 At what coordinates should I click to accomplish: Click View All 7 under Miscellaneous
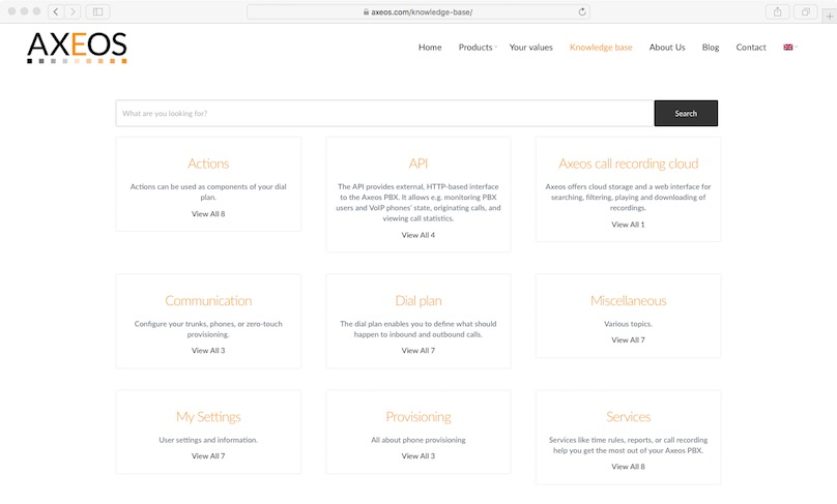click(x=628, y=340)
